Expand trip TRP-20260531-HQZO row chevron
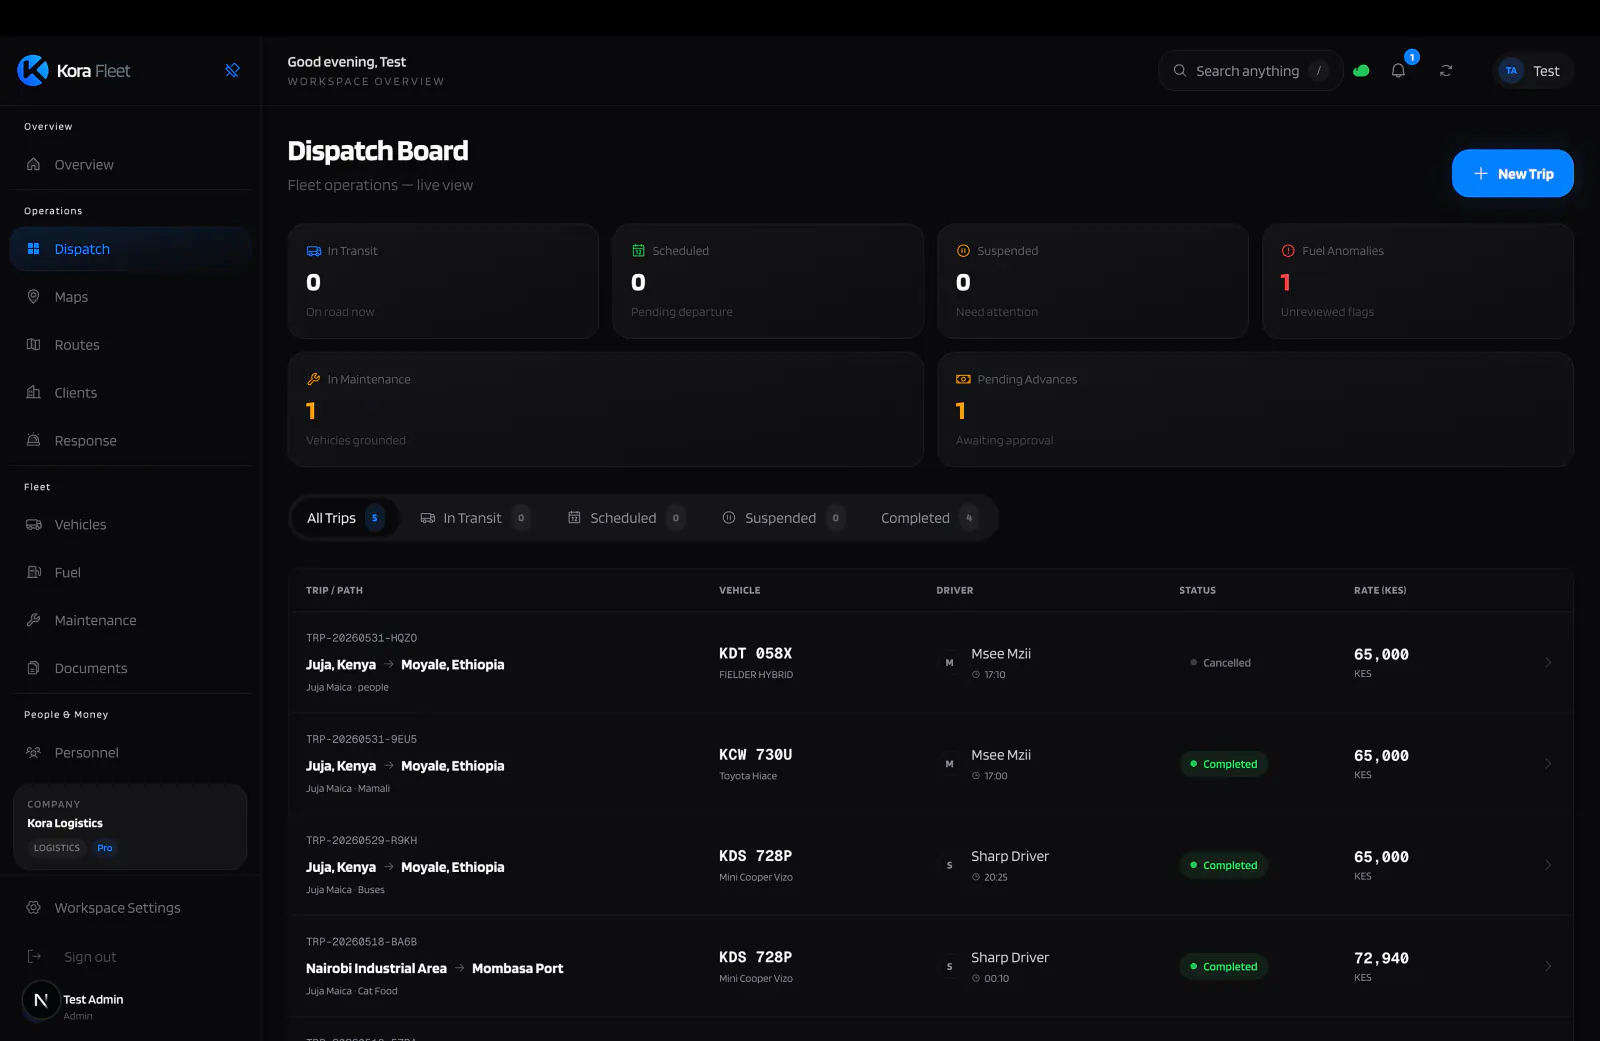Viewport: 1600px width, 1041px height. click(1548, 663)
